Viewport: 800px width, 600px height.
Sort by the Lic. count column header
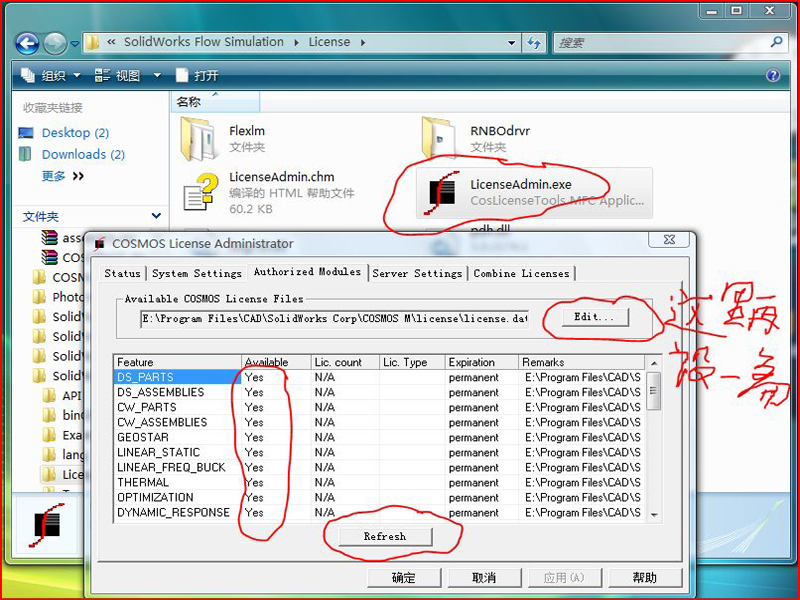[345, 362]
